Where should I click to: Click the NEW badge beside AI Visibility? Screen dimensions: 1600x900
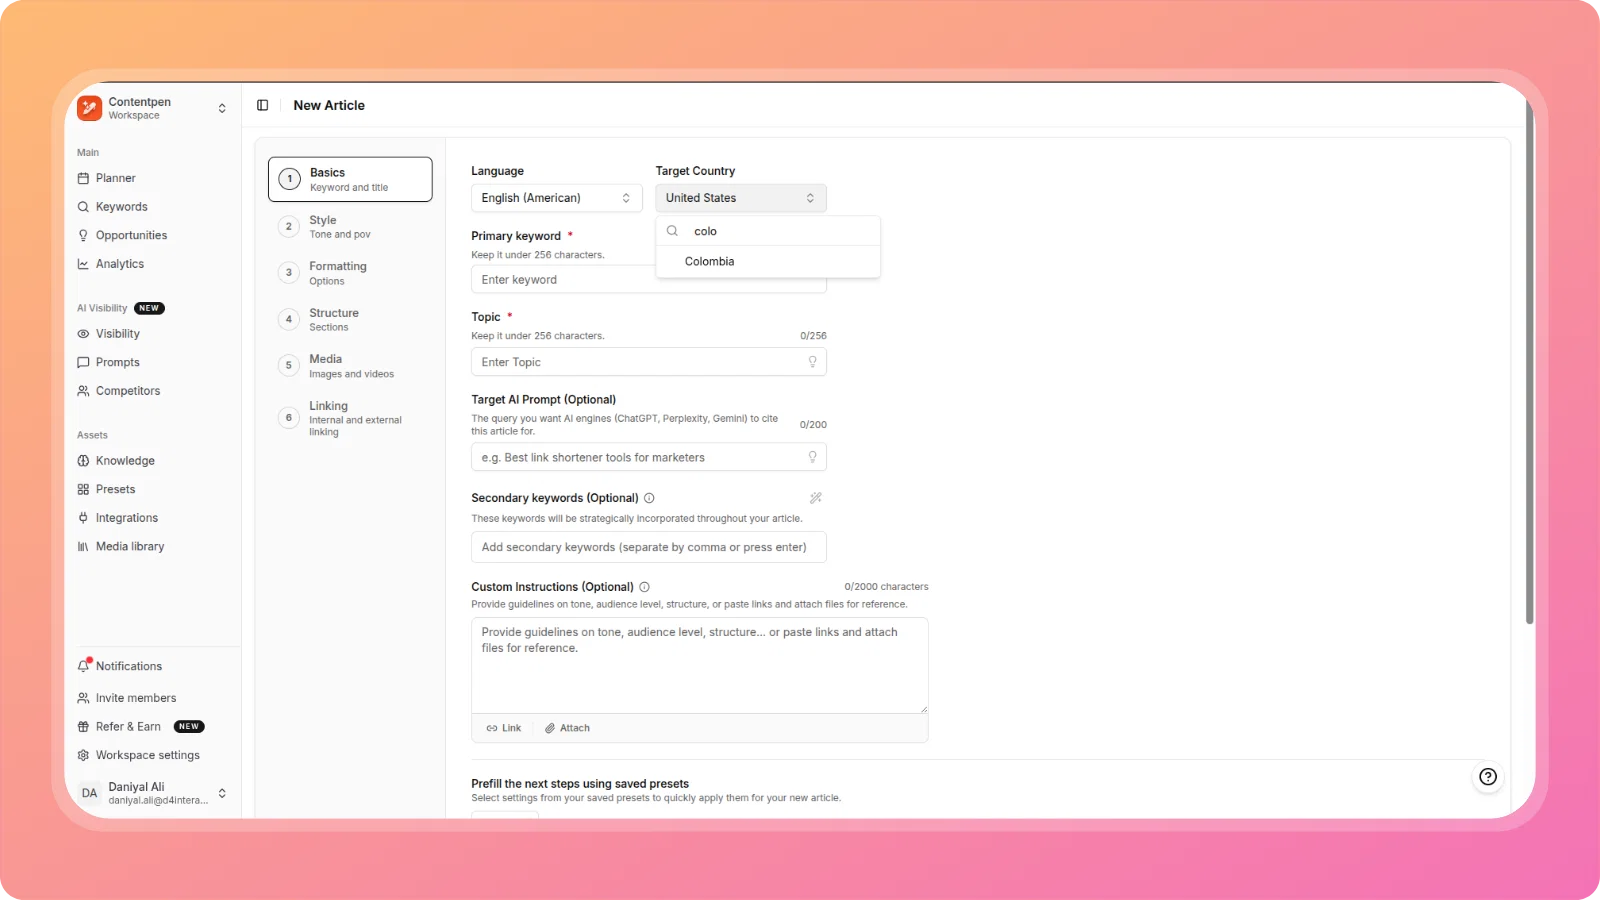click(x=149, y=308)
